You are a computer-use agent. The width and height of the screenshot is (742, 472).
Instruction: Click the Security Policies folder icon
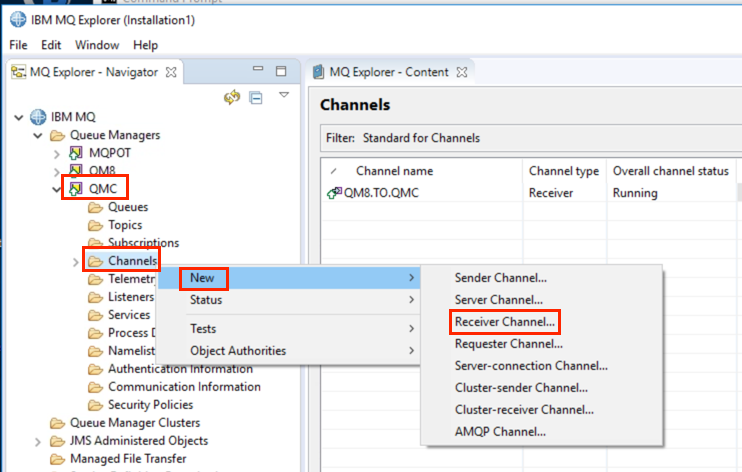coord(95,406)
